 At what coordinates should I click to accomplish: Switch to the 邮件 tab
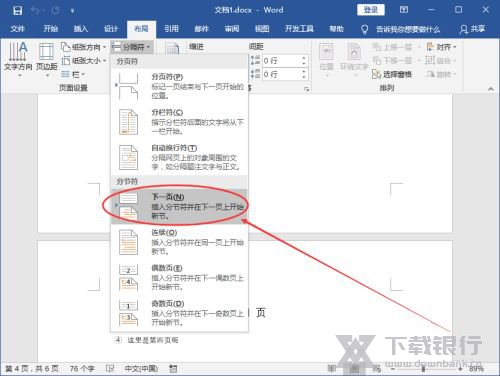tap(201, 29)
